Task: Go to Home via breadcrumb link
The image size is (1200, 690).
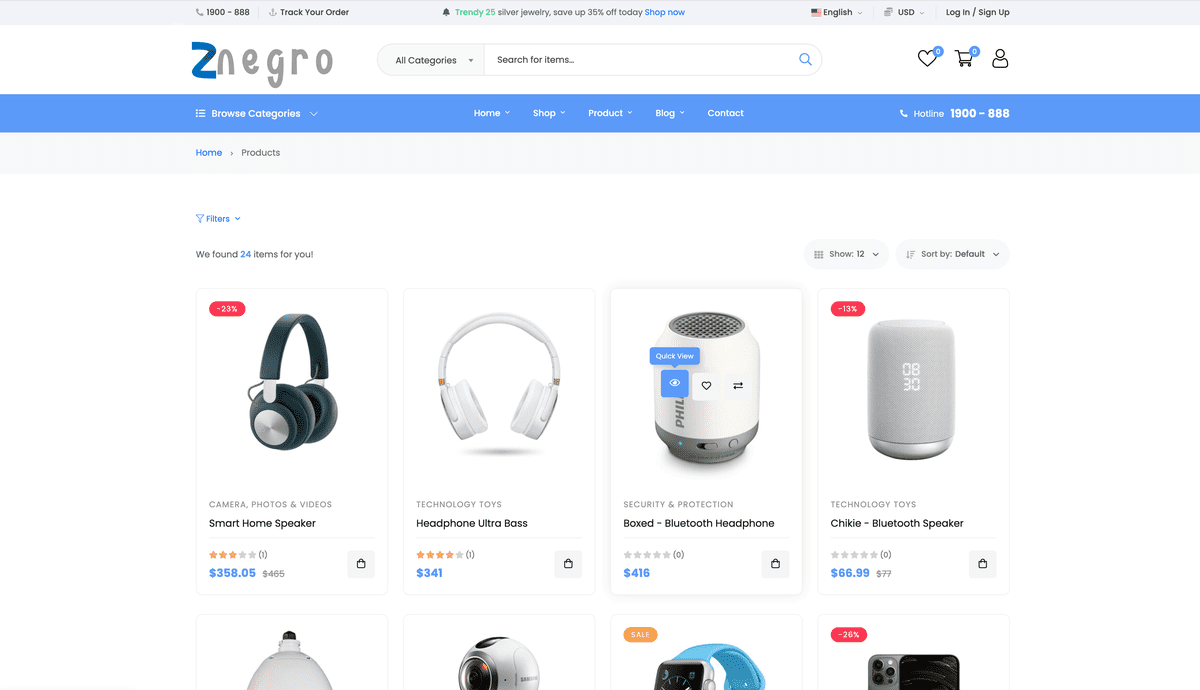Action: point(209,152)
